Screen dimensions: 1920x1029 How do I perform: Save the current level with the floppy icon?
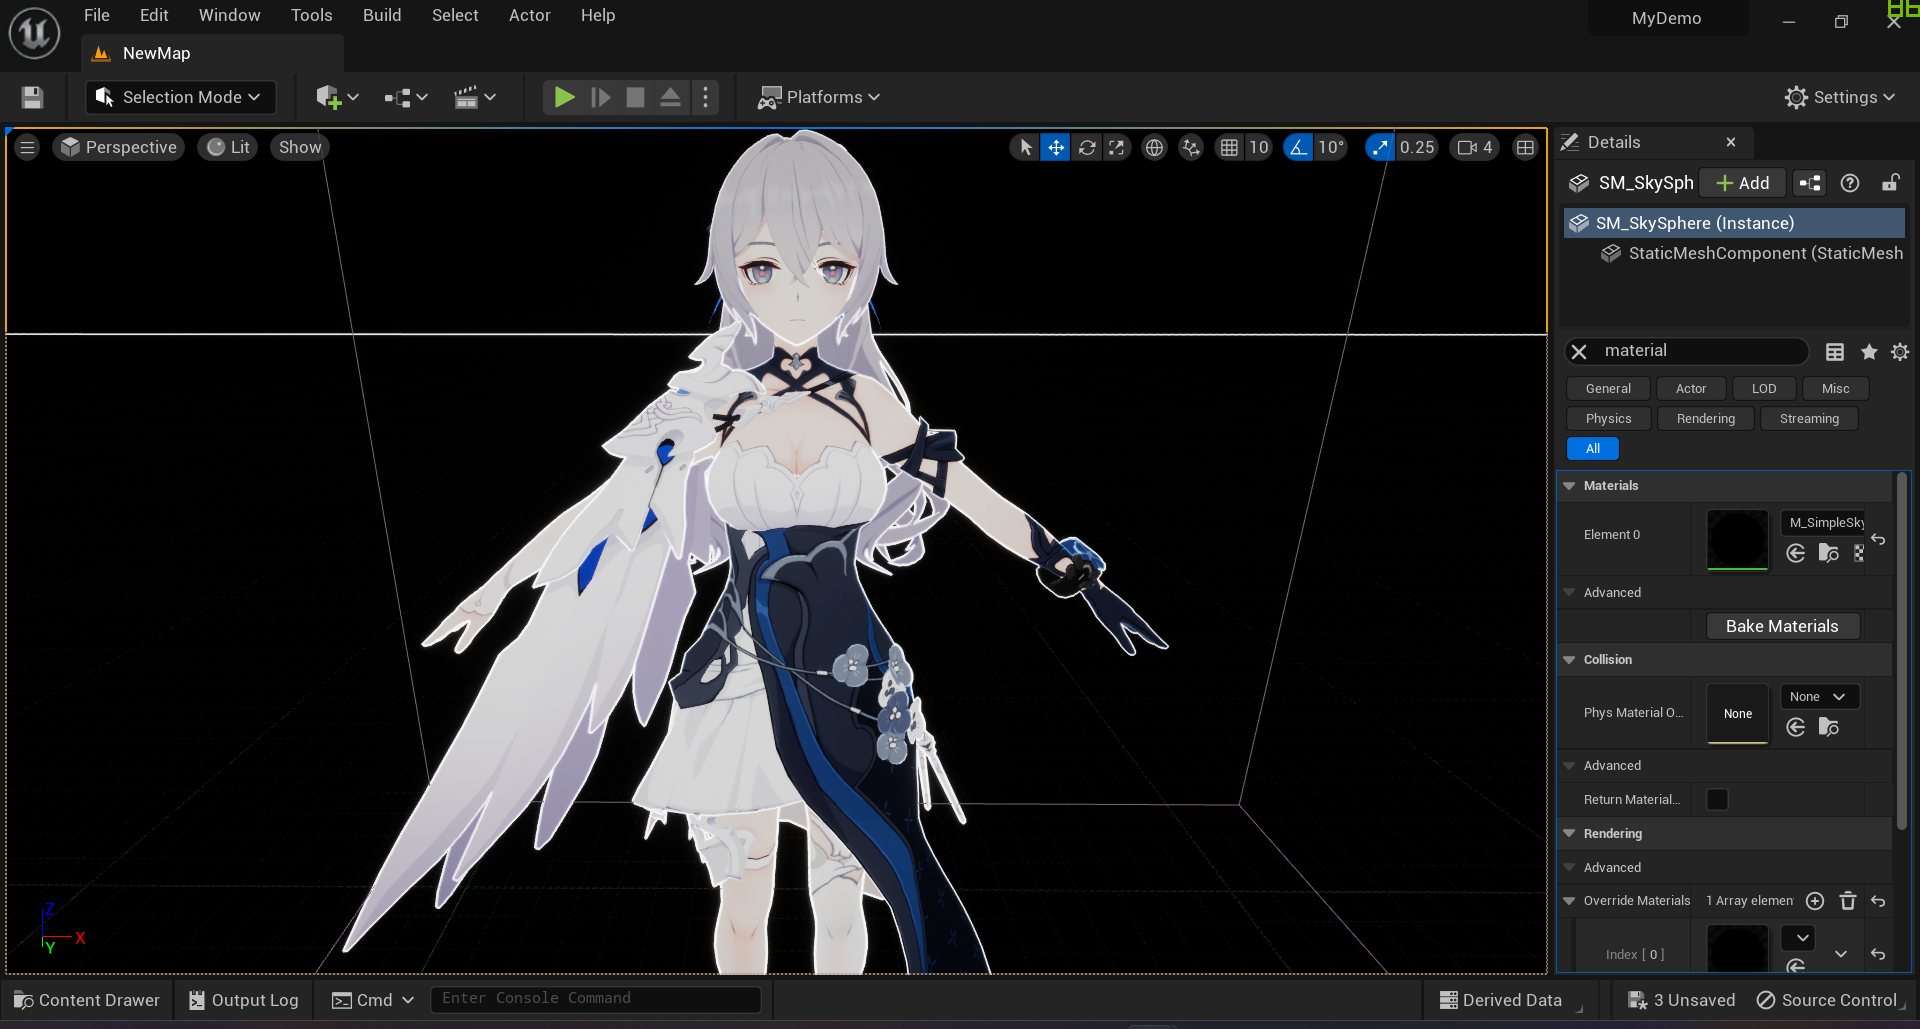click(x=32, y=97)
